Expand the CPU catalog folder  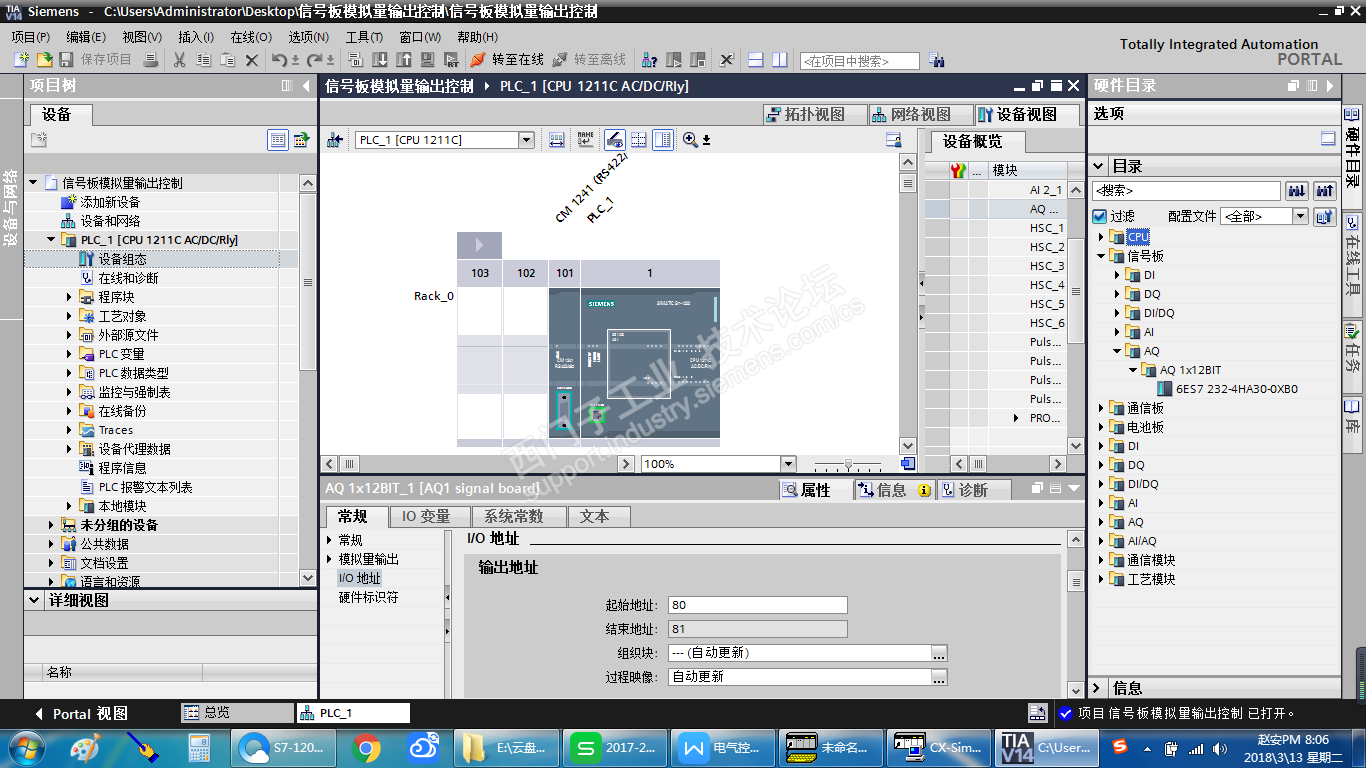tap(1101, 237)
